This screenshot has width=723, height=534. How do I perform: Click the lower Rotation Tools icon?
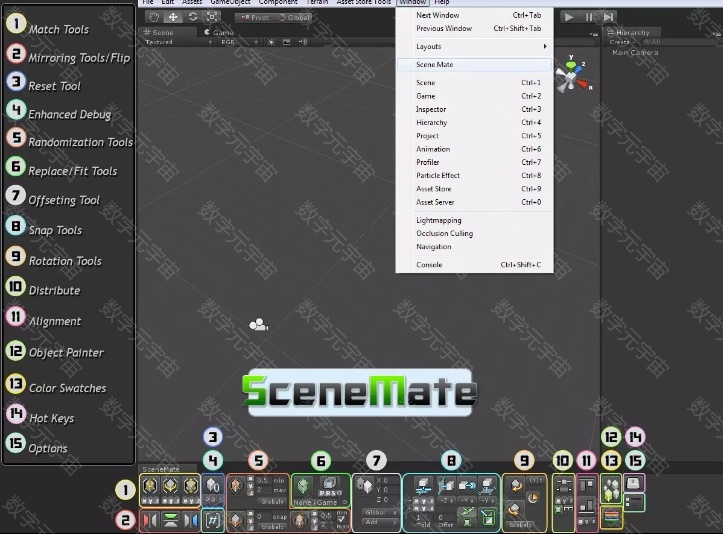pyautogui.click(x=514, y=510)
